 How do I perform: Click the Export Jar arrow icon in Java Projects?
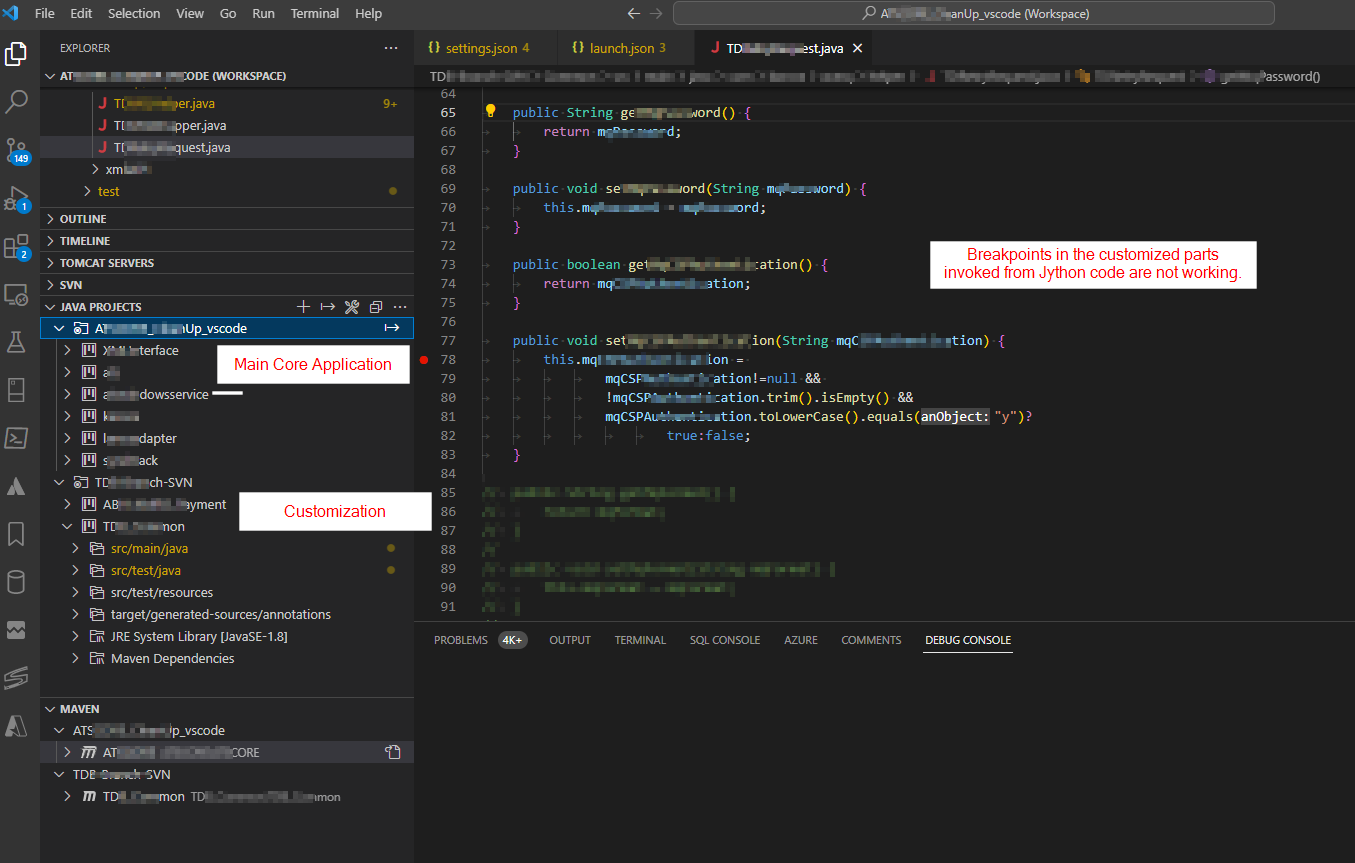click(328, 306)
